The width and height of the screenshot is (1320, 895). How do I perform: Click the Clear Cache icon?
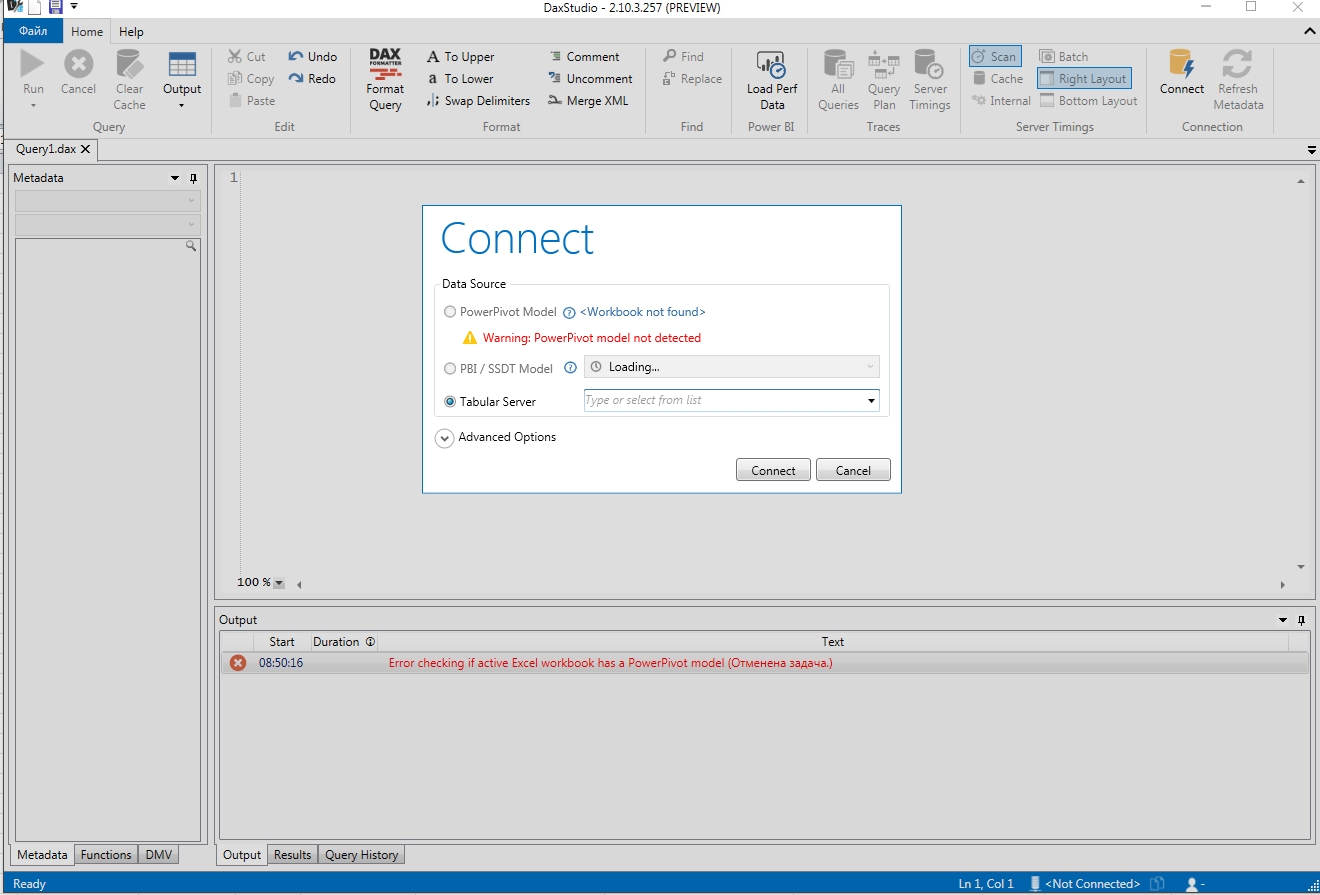point(129,77)
